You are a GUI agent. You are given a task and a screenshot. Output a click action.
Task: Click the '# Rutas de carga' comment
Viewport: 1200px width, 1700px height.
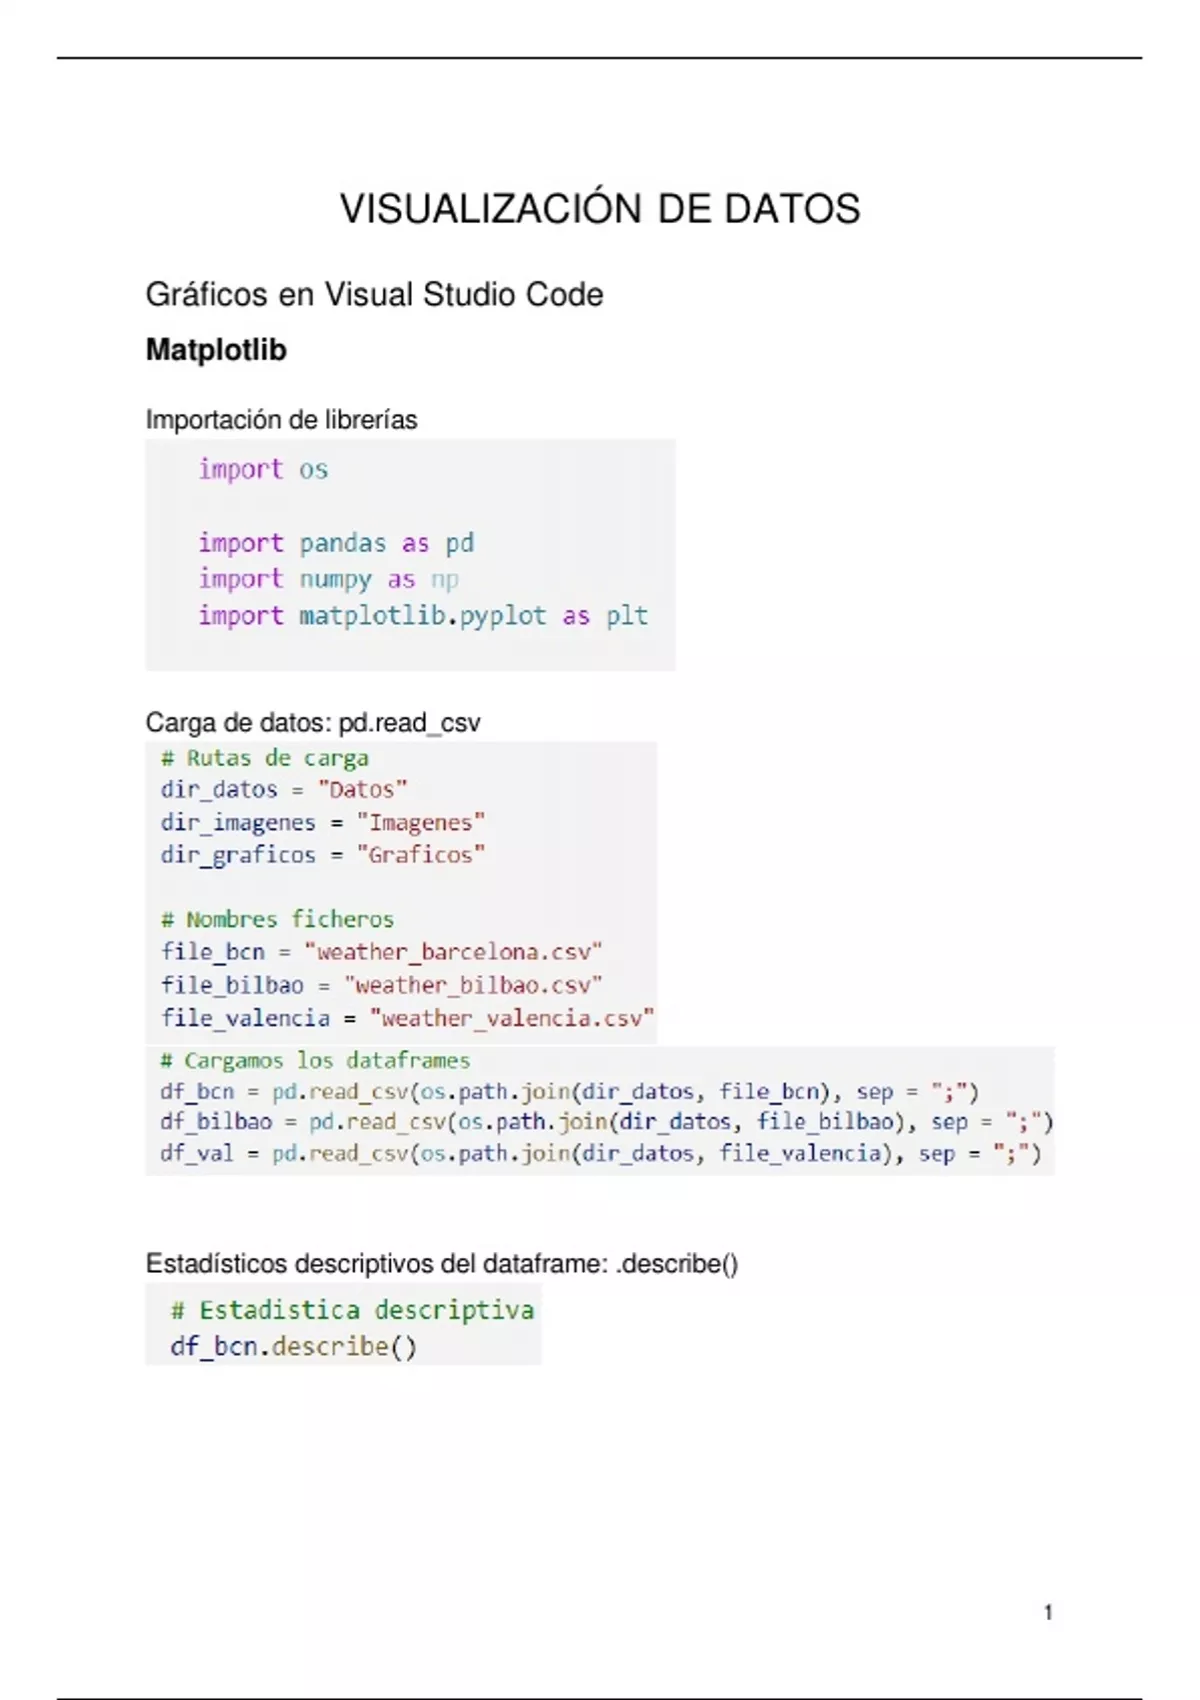264,758
